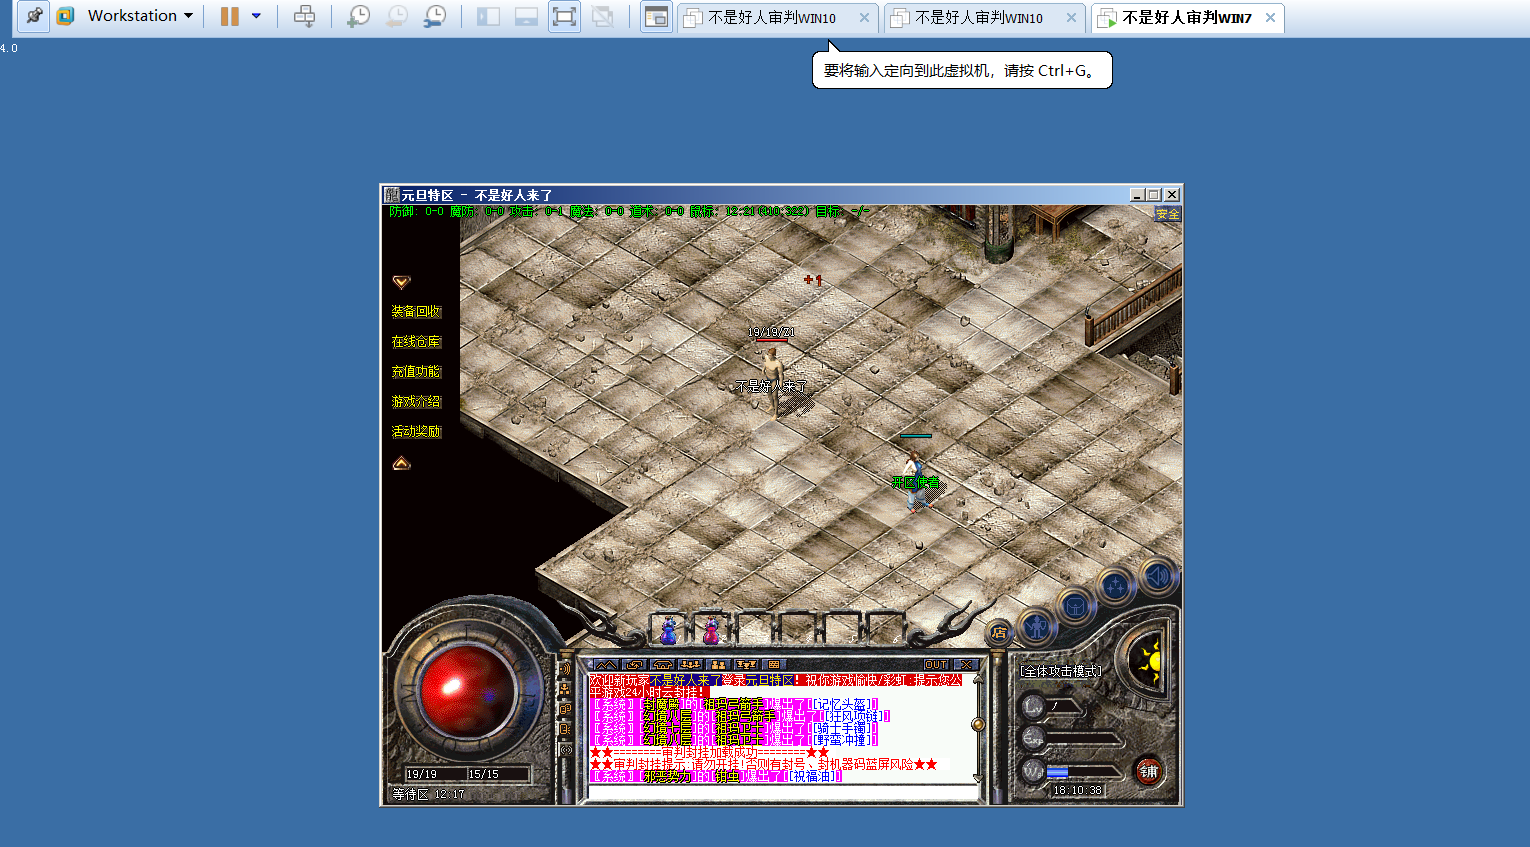
Task: Toggle the VMware library sidebar view
Action: coord(488,16)
